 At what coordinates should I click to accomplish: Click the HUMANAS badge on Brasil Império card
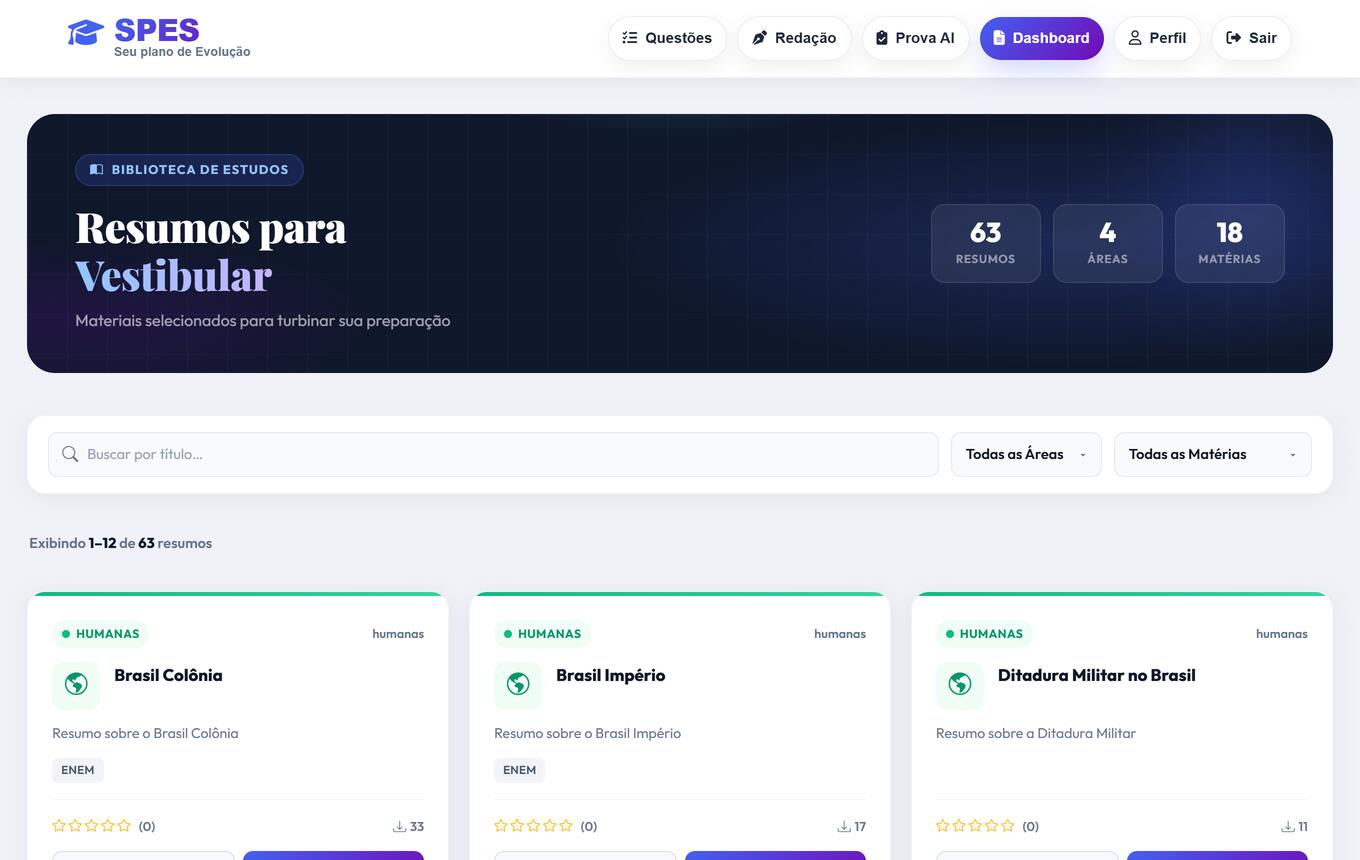[542, 634]
